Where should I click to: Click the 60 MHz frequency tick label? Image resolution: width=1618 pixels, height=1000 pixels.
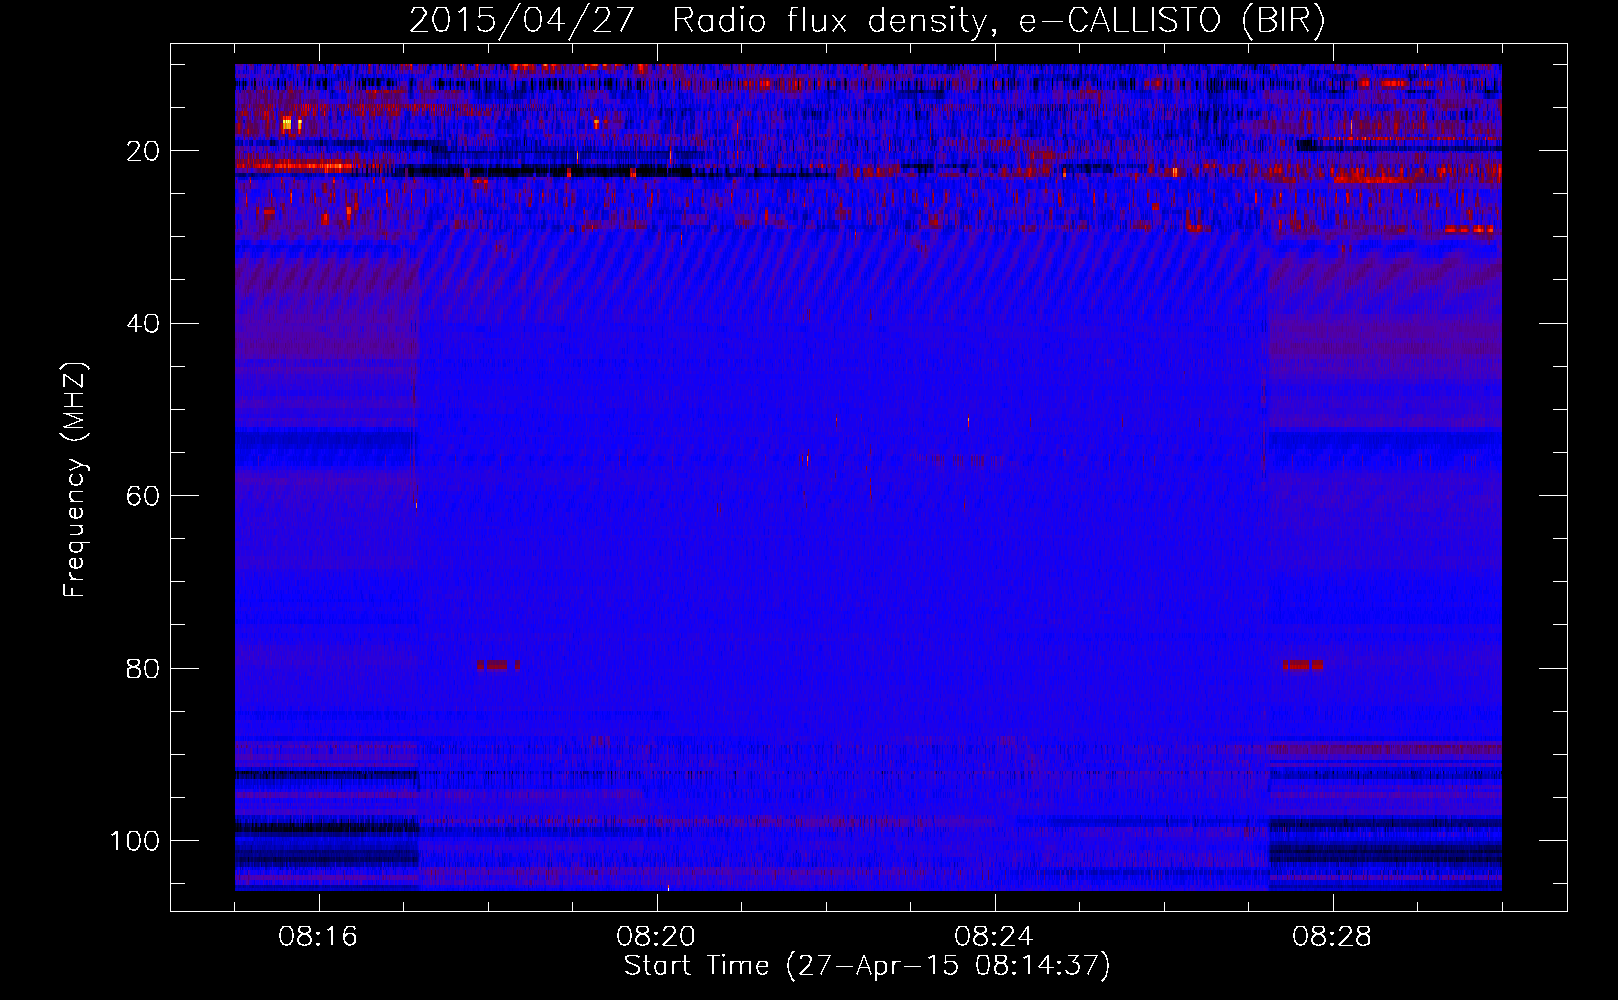(x=143, y=496)
